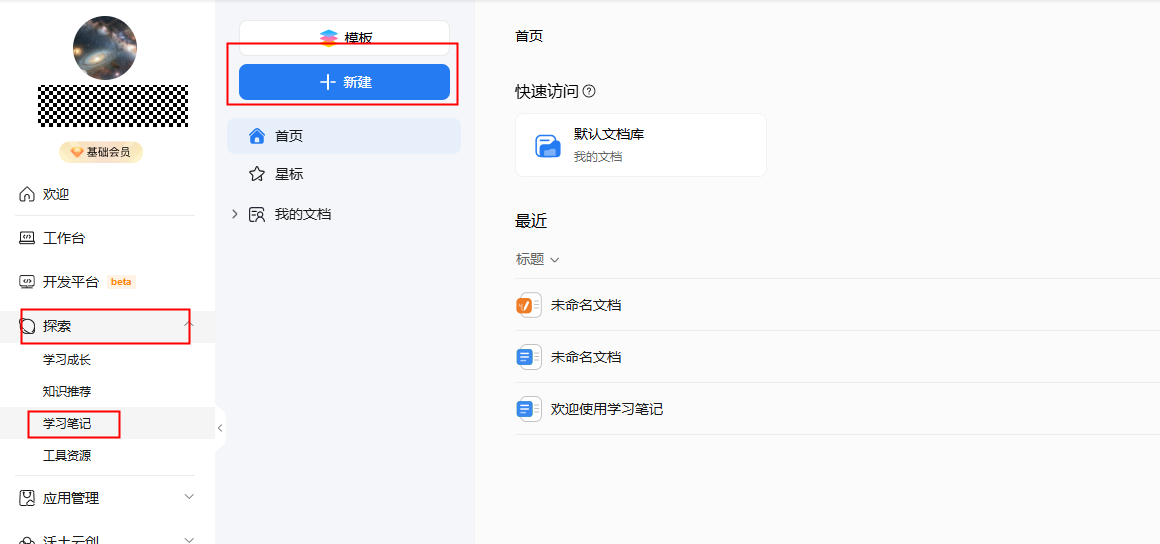Click the star icon beside 星标
The height and width of the screenshot is (544, 1160).
[257, 175]
